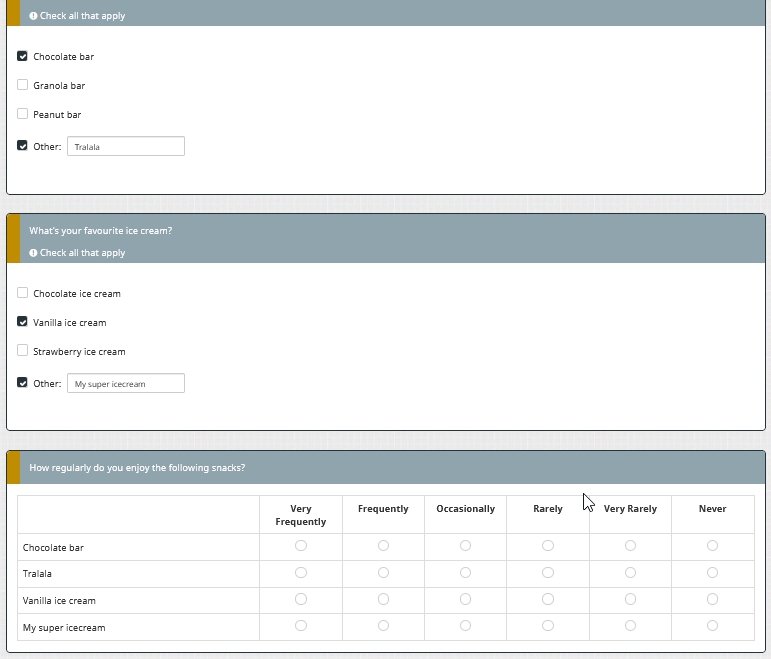
Task: Pick Never for My super icecream
Action: pos(712,626)
